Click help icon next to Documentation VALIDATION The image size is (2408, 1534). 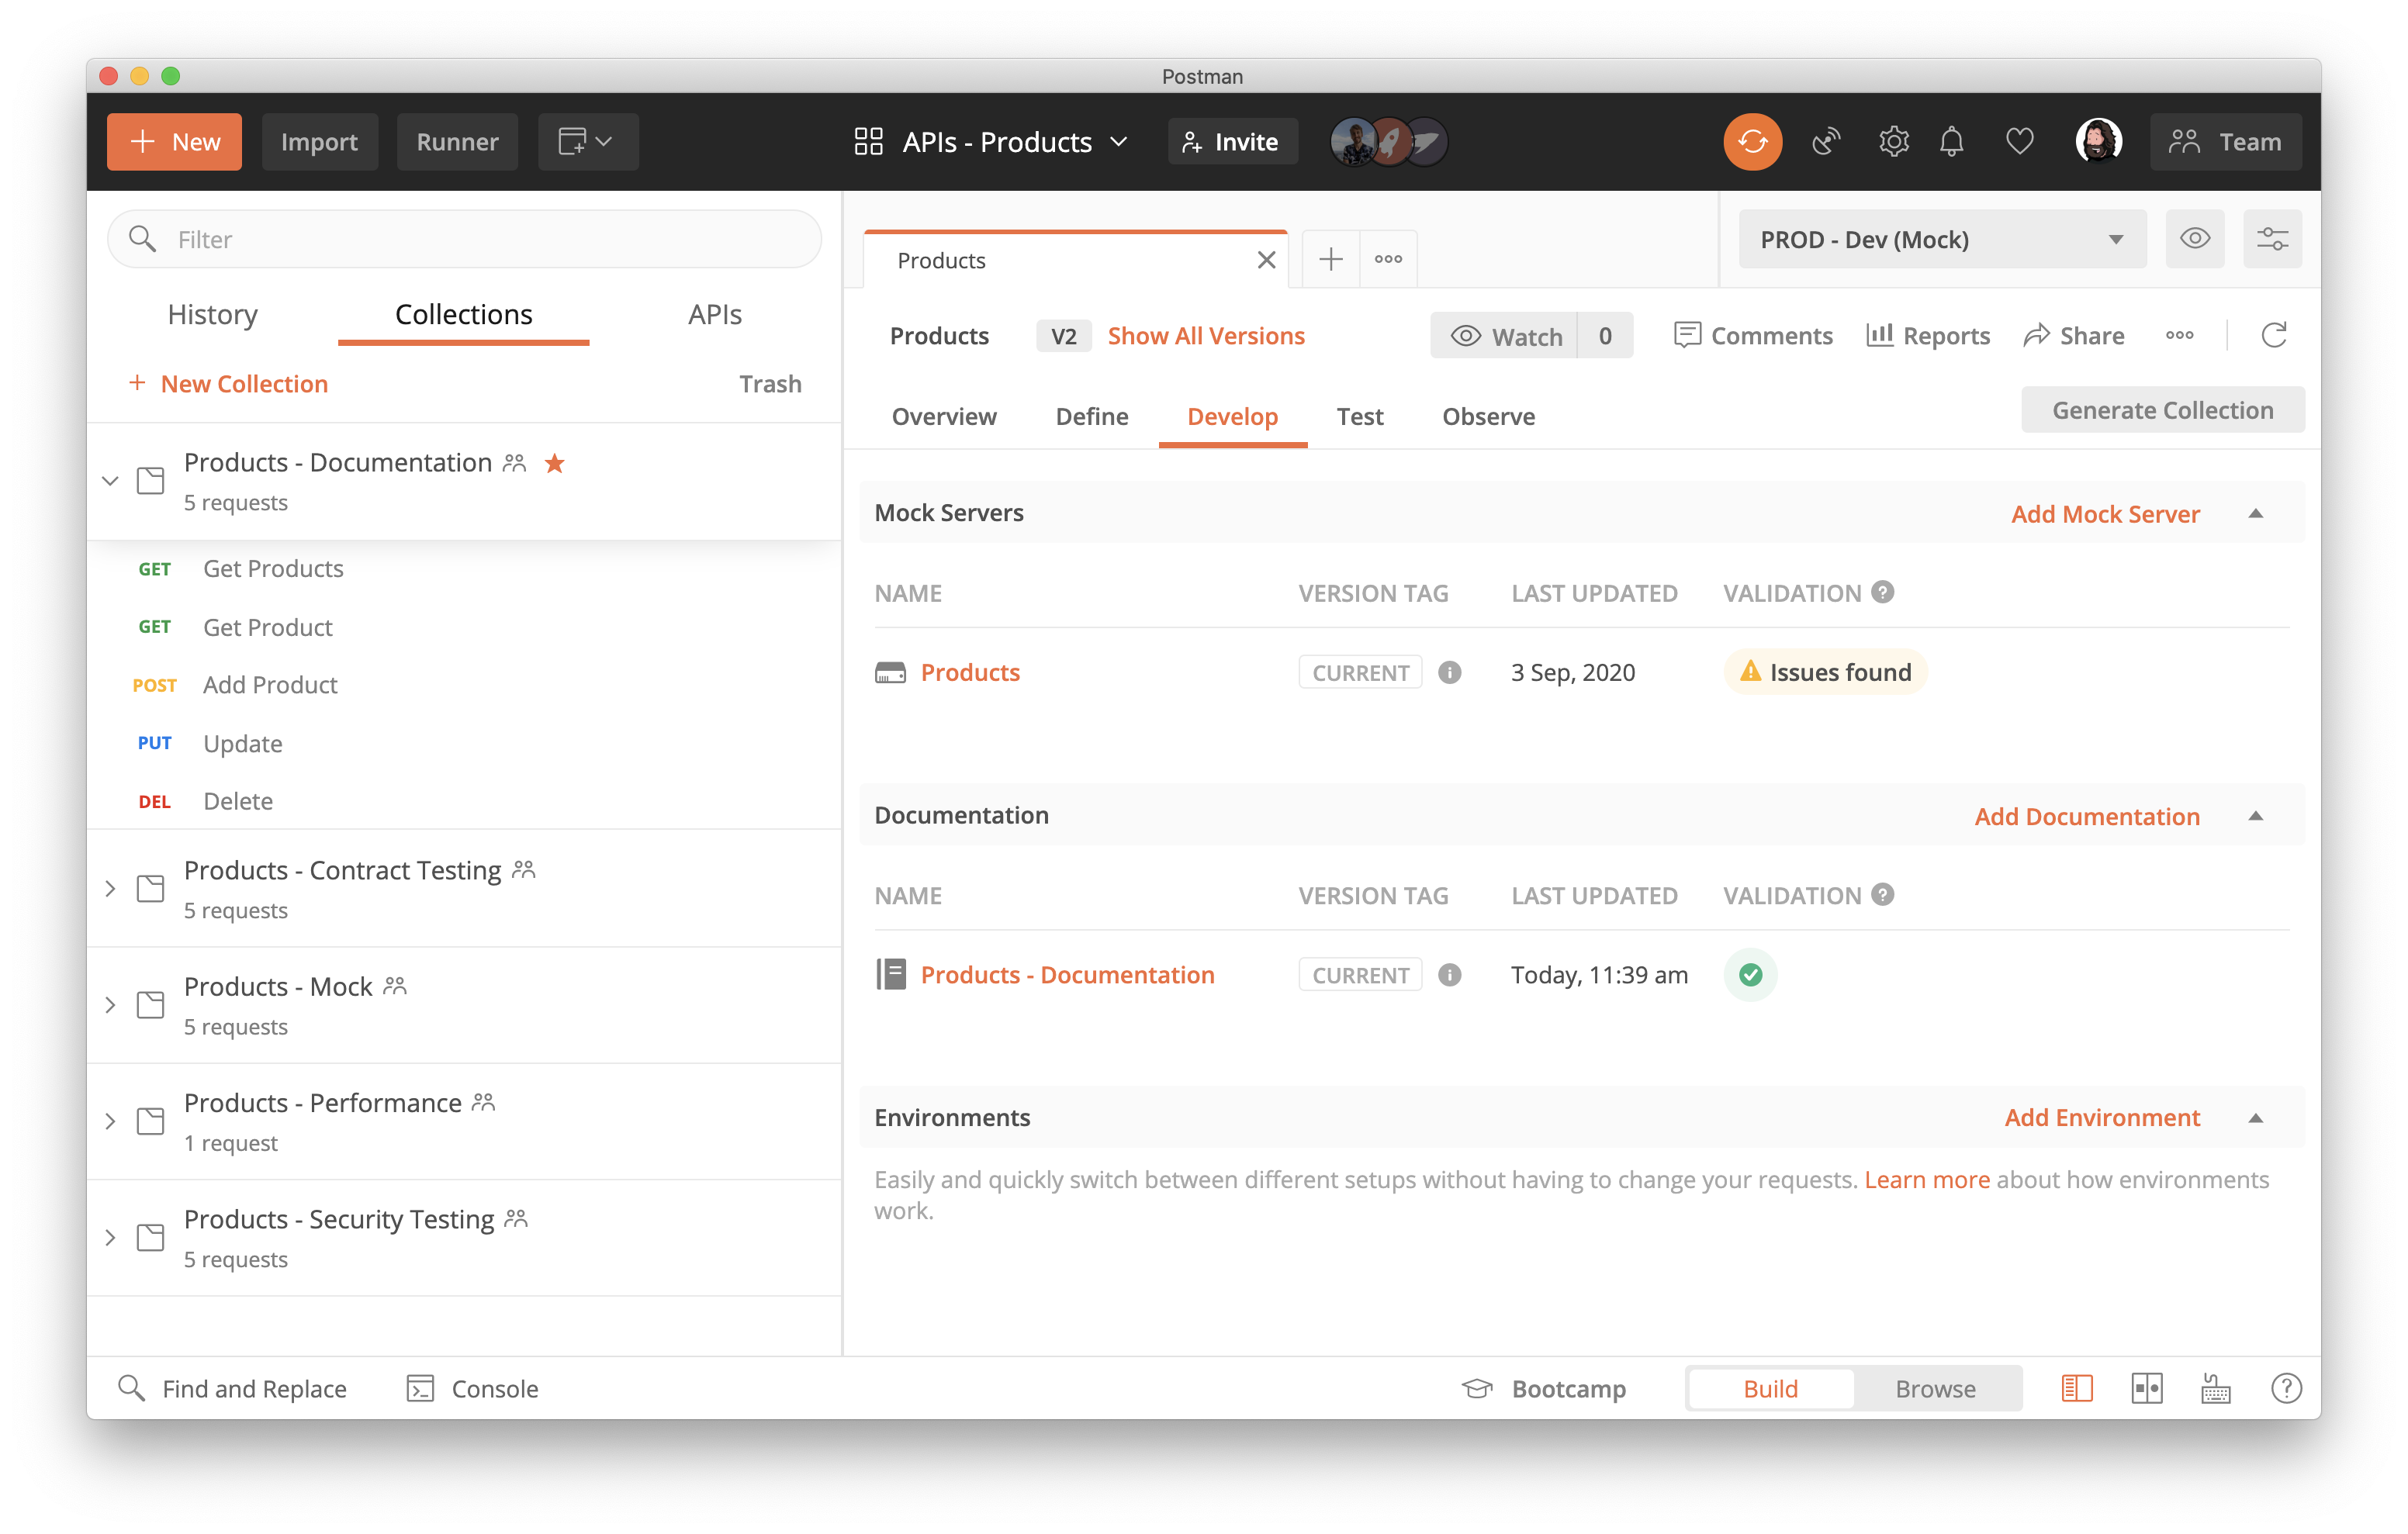tap(1882, 894)
